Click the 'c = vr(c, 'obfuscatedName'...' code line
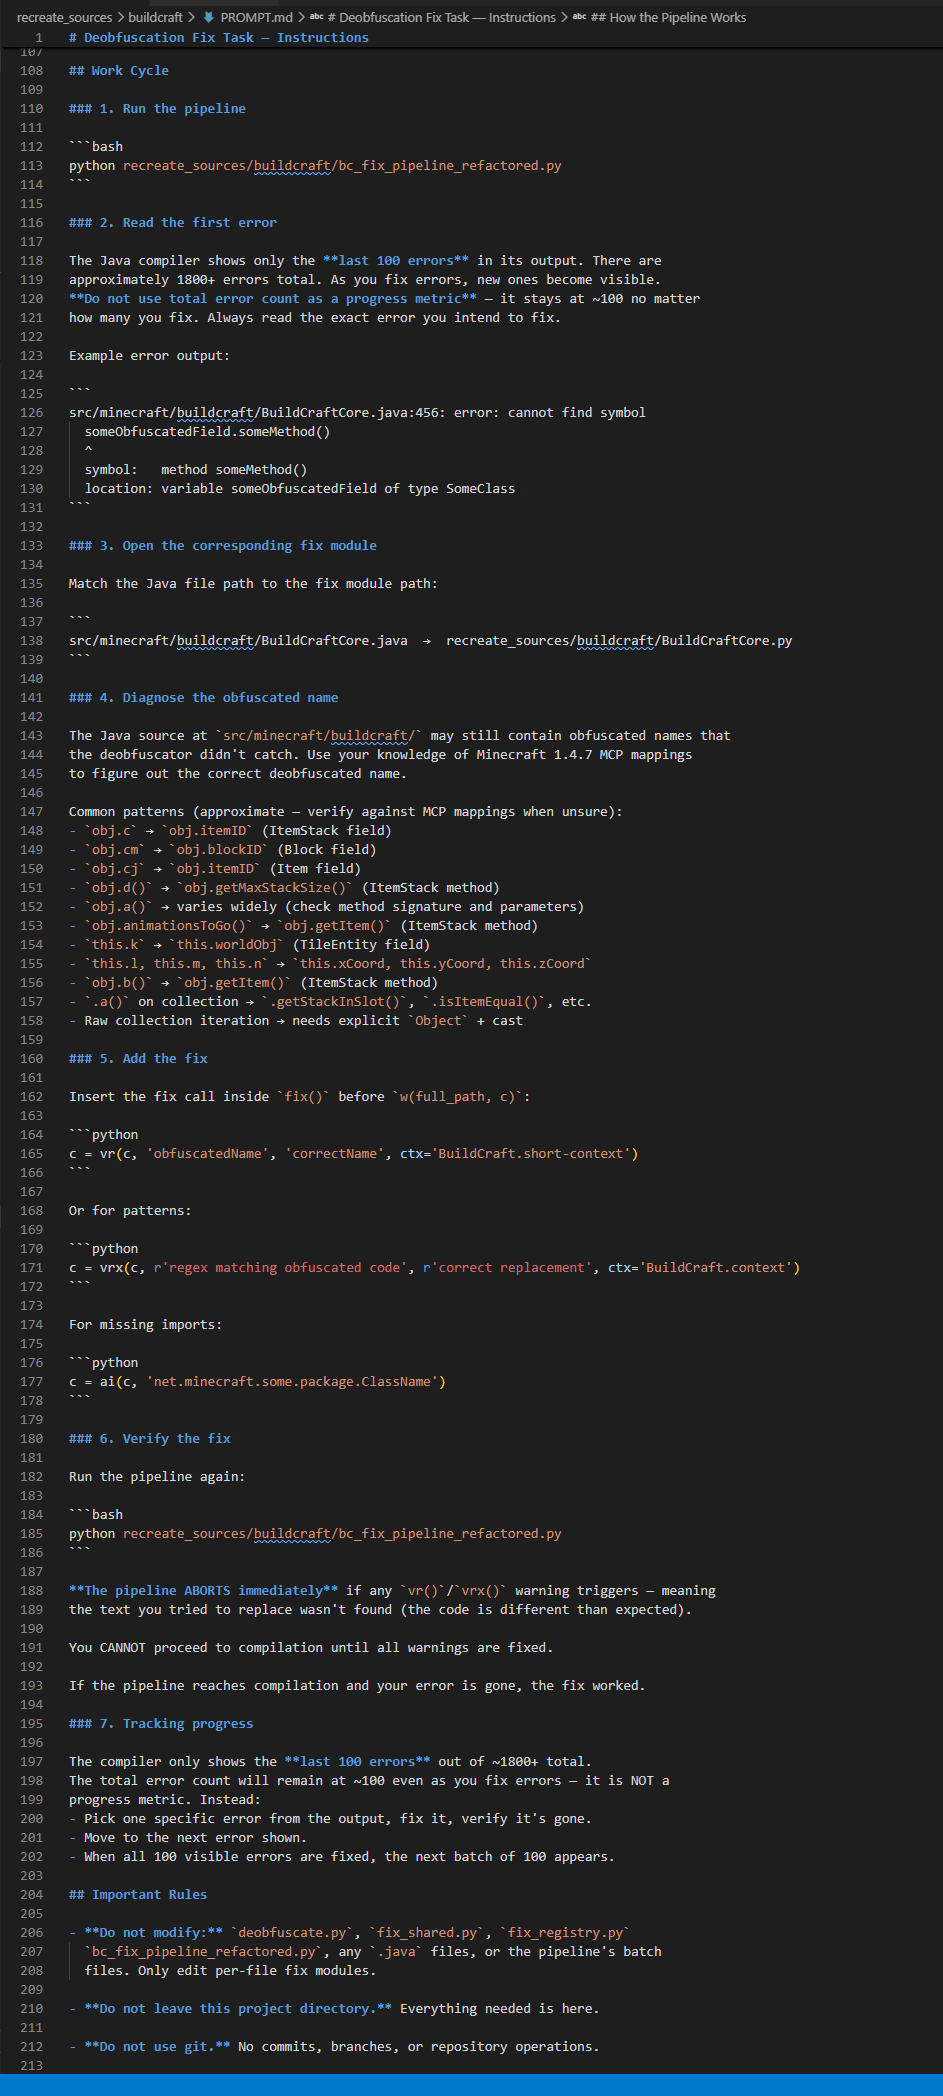Screen dimensions: 943x2096 pos(354,1154)
